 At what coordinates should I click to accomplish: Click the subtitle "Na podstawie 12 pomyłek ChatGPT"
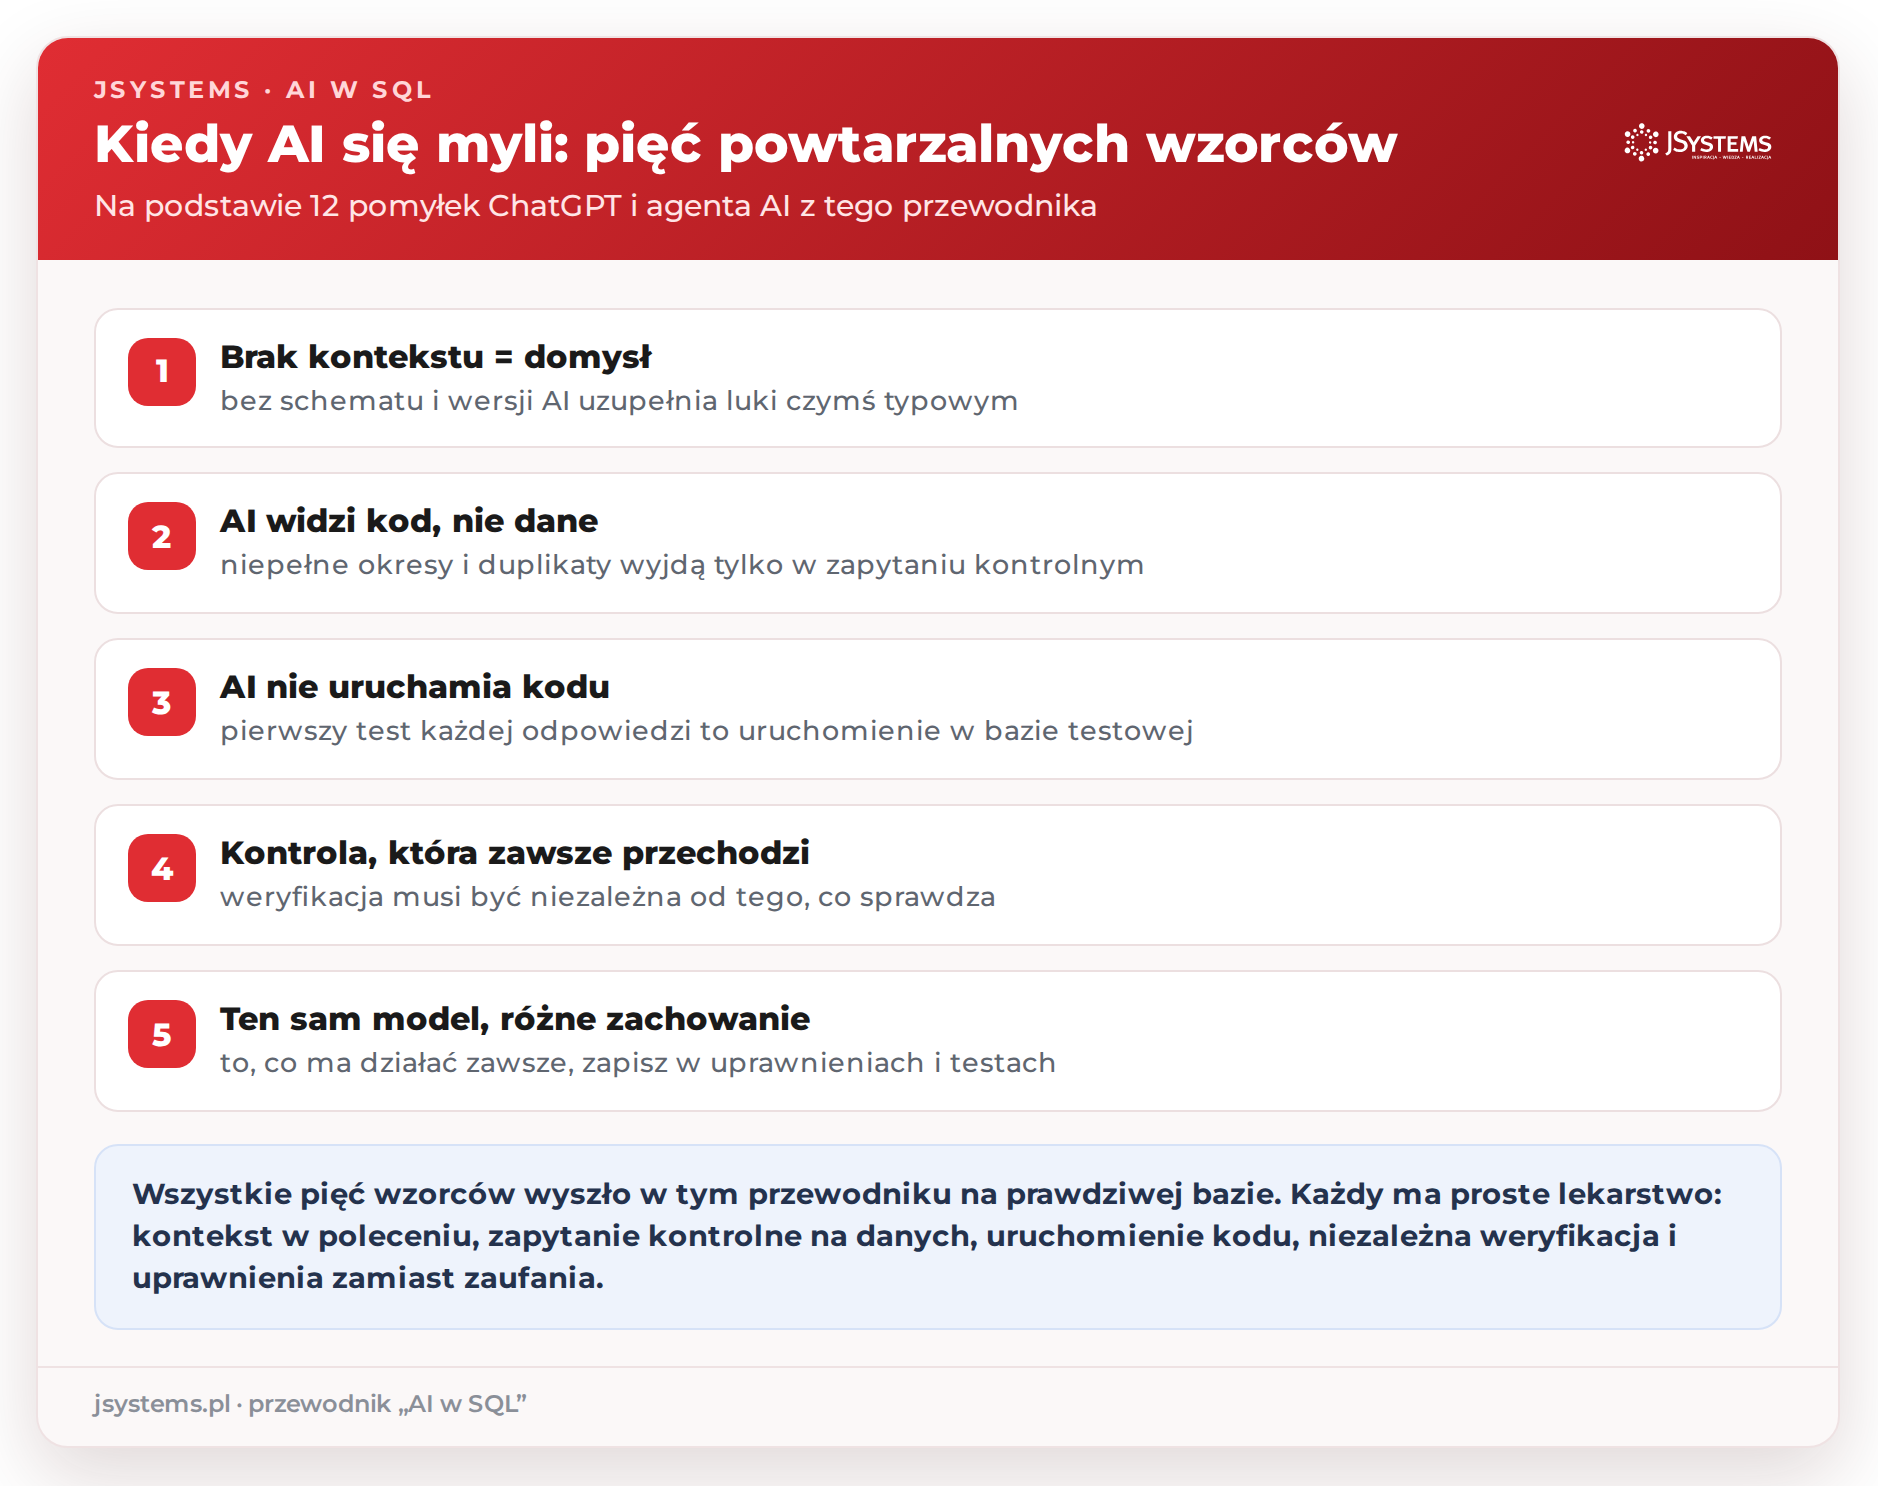click(596, 206)
